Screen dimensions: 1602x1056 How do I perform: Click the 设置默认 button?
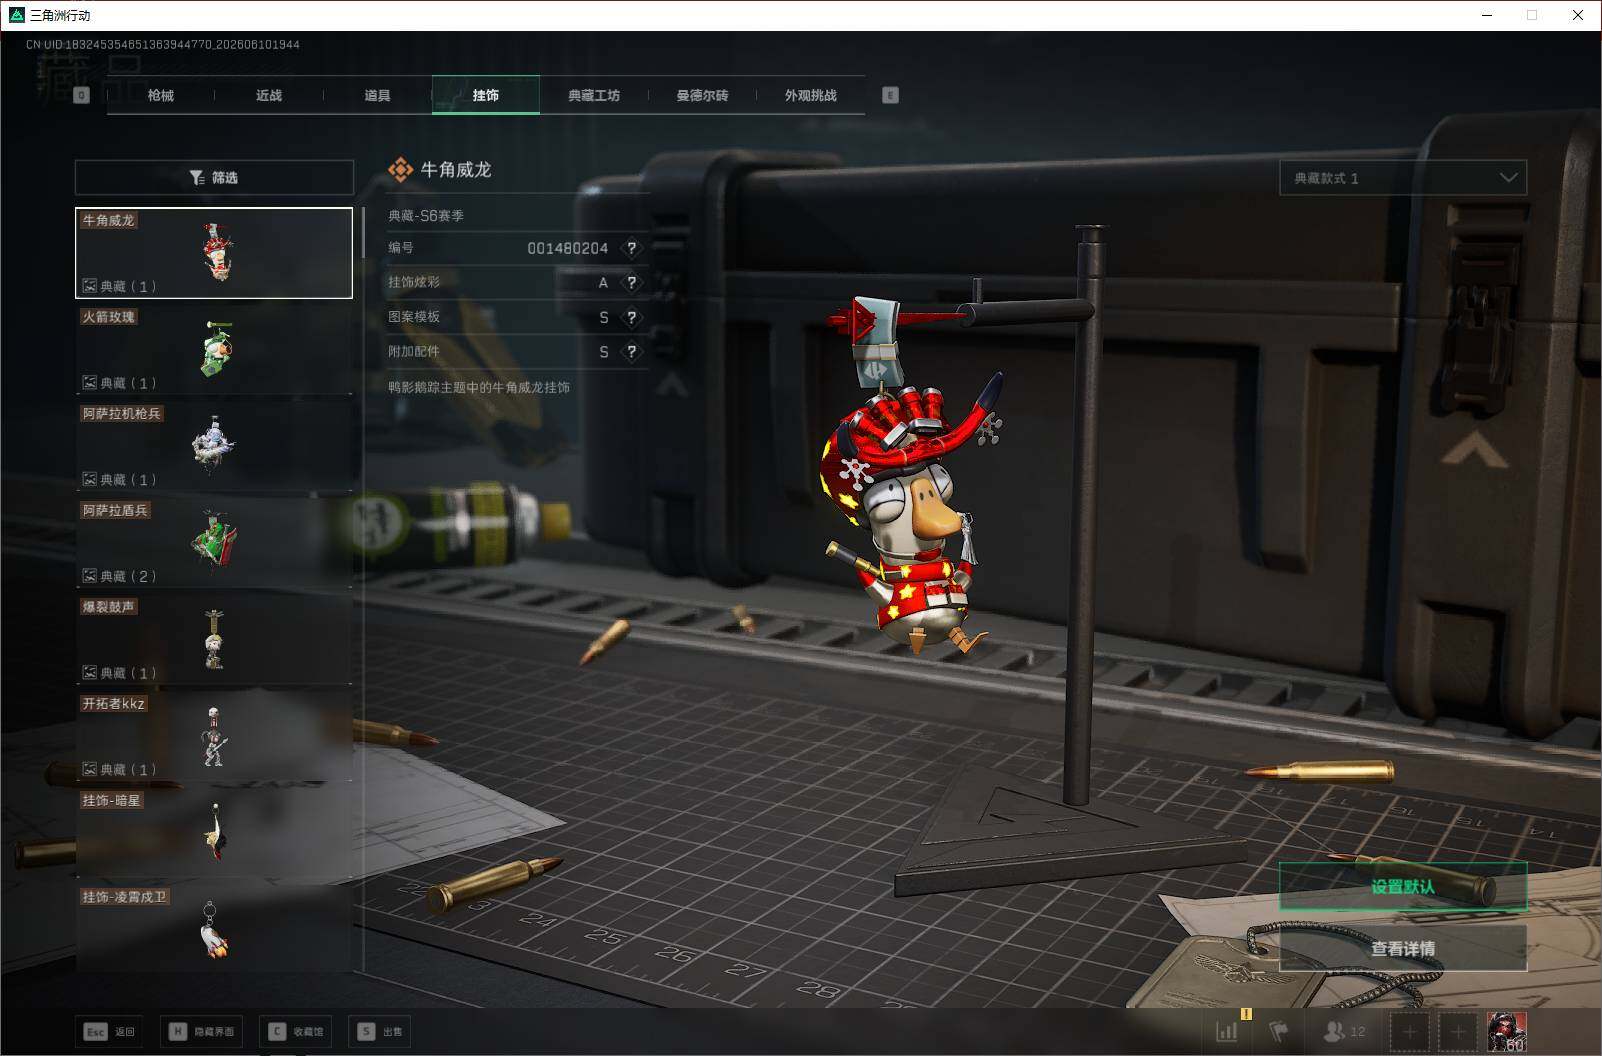point(1403,887)
